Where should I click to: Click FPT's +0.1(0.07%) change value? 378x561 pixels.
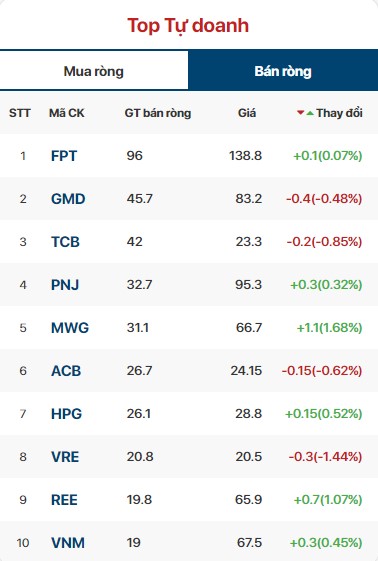click(328, 156)
